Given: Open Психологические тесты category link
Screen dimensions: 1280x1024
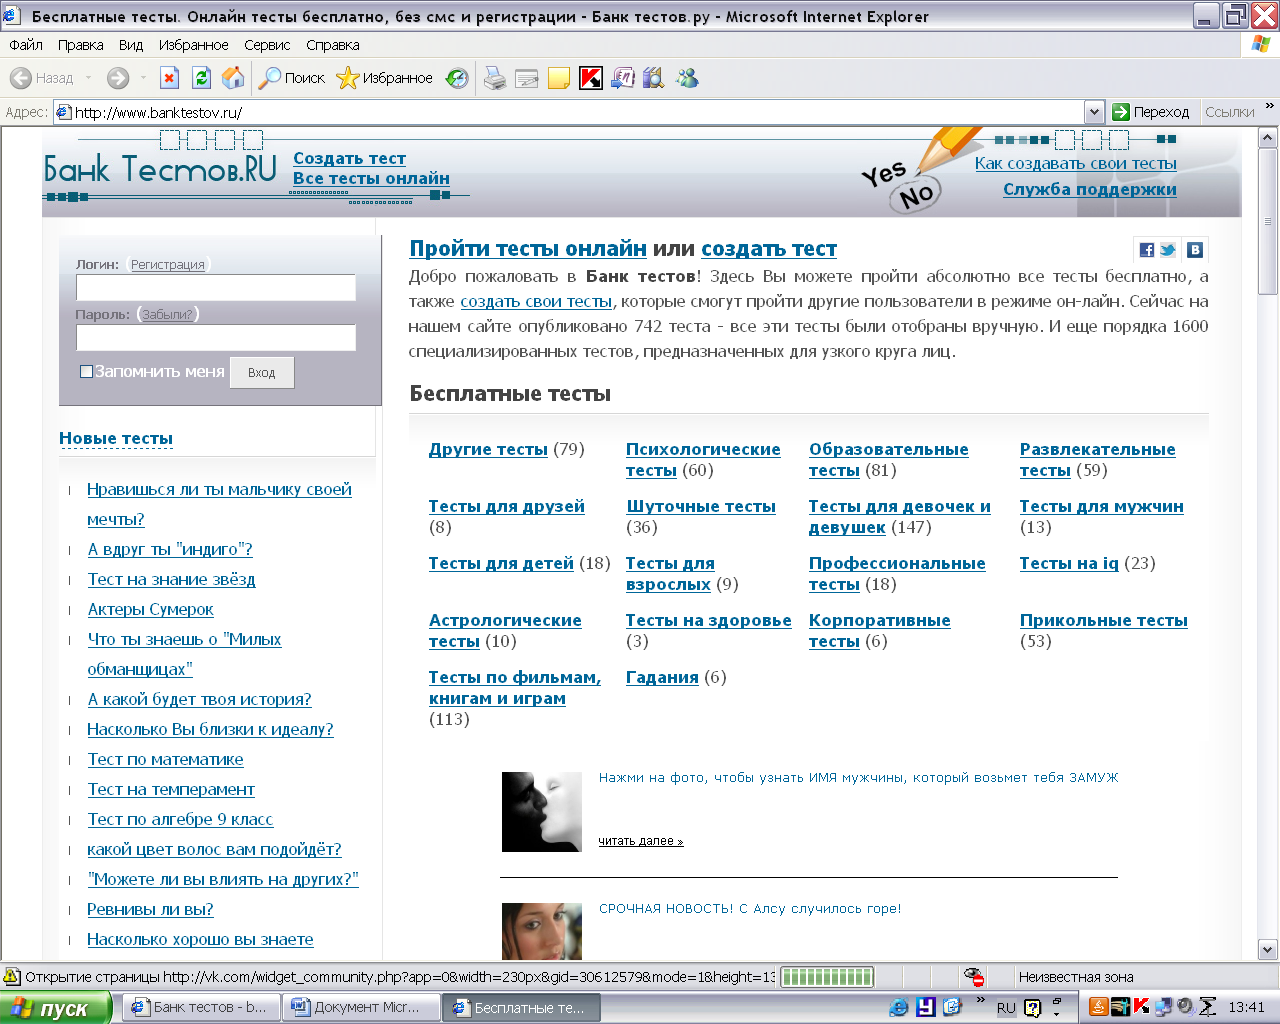Looking at the screenshot, I should (703, 460).
